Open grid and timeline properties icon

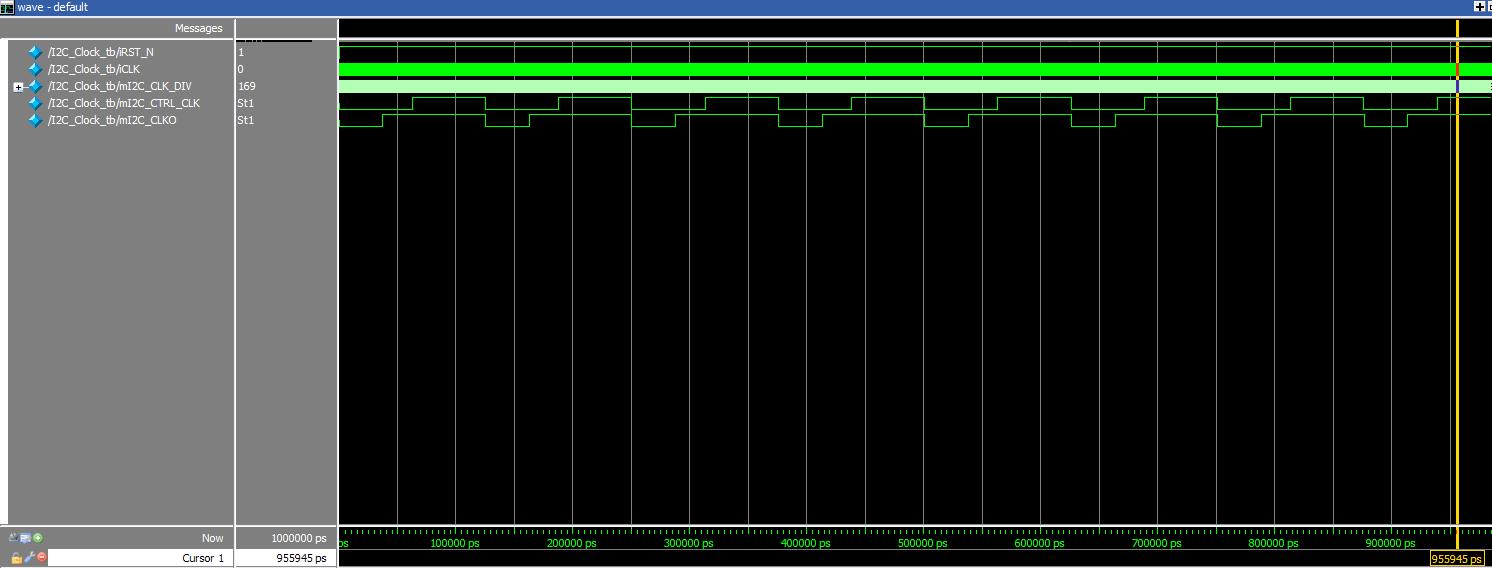(25, 538)
